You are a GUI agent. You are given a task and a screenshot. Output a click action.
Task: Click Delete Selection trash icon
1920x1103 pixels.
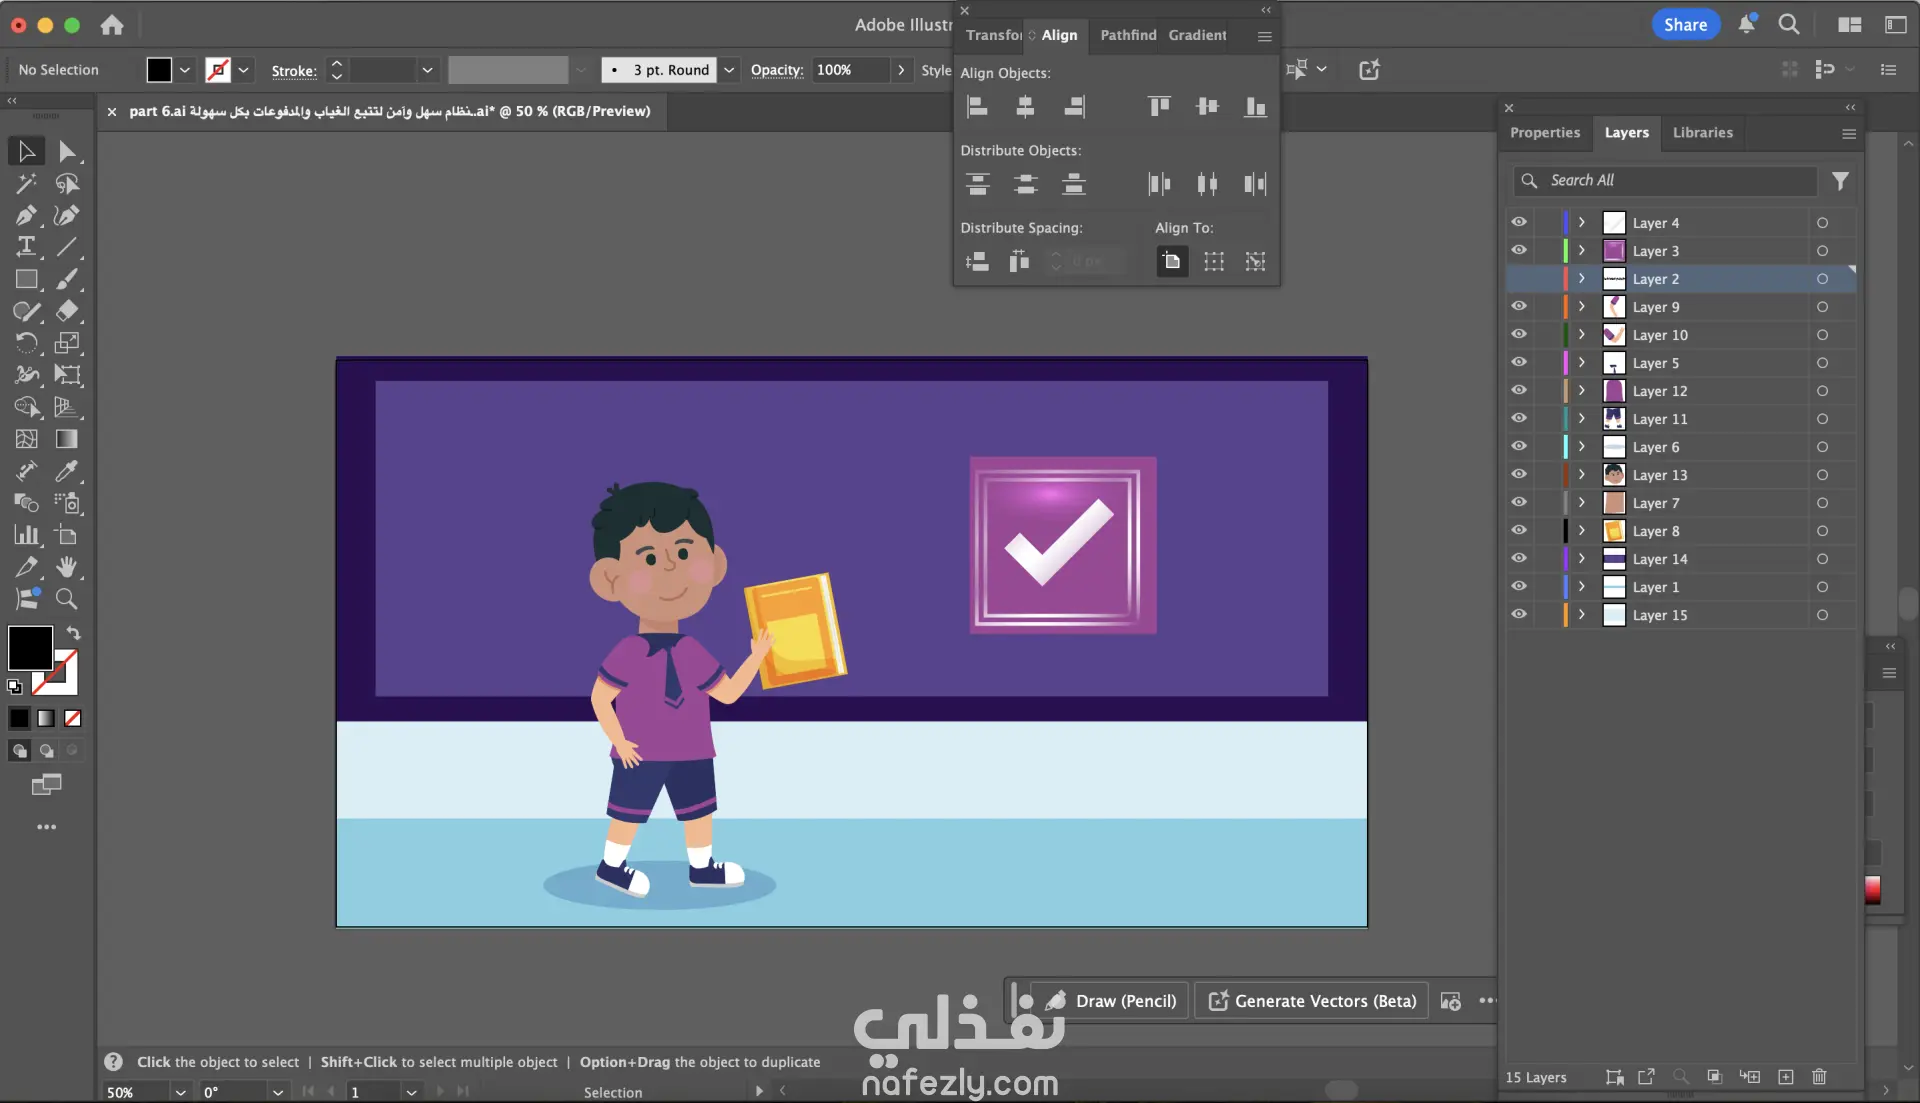pos(1819,1077)
